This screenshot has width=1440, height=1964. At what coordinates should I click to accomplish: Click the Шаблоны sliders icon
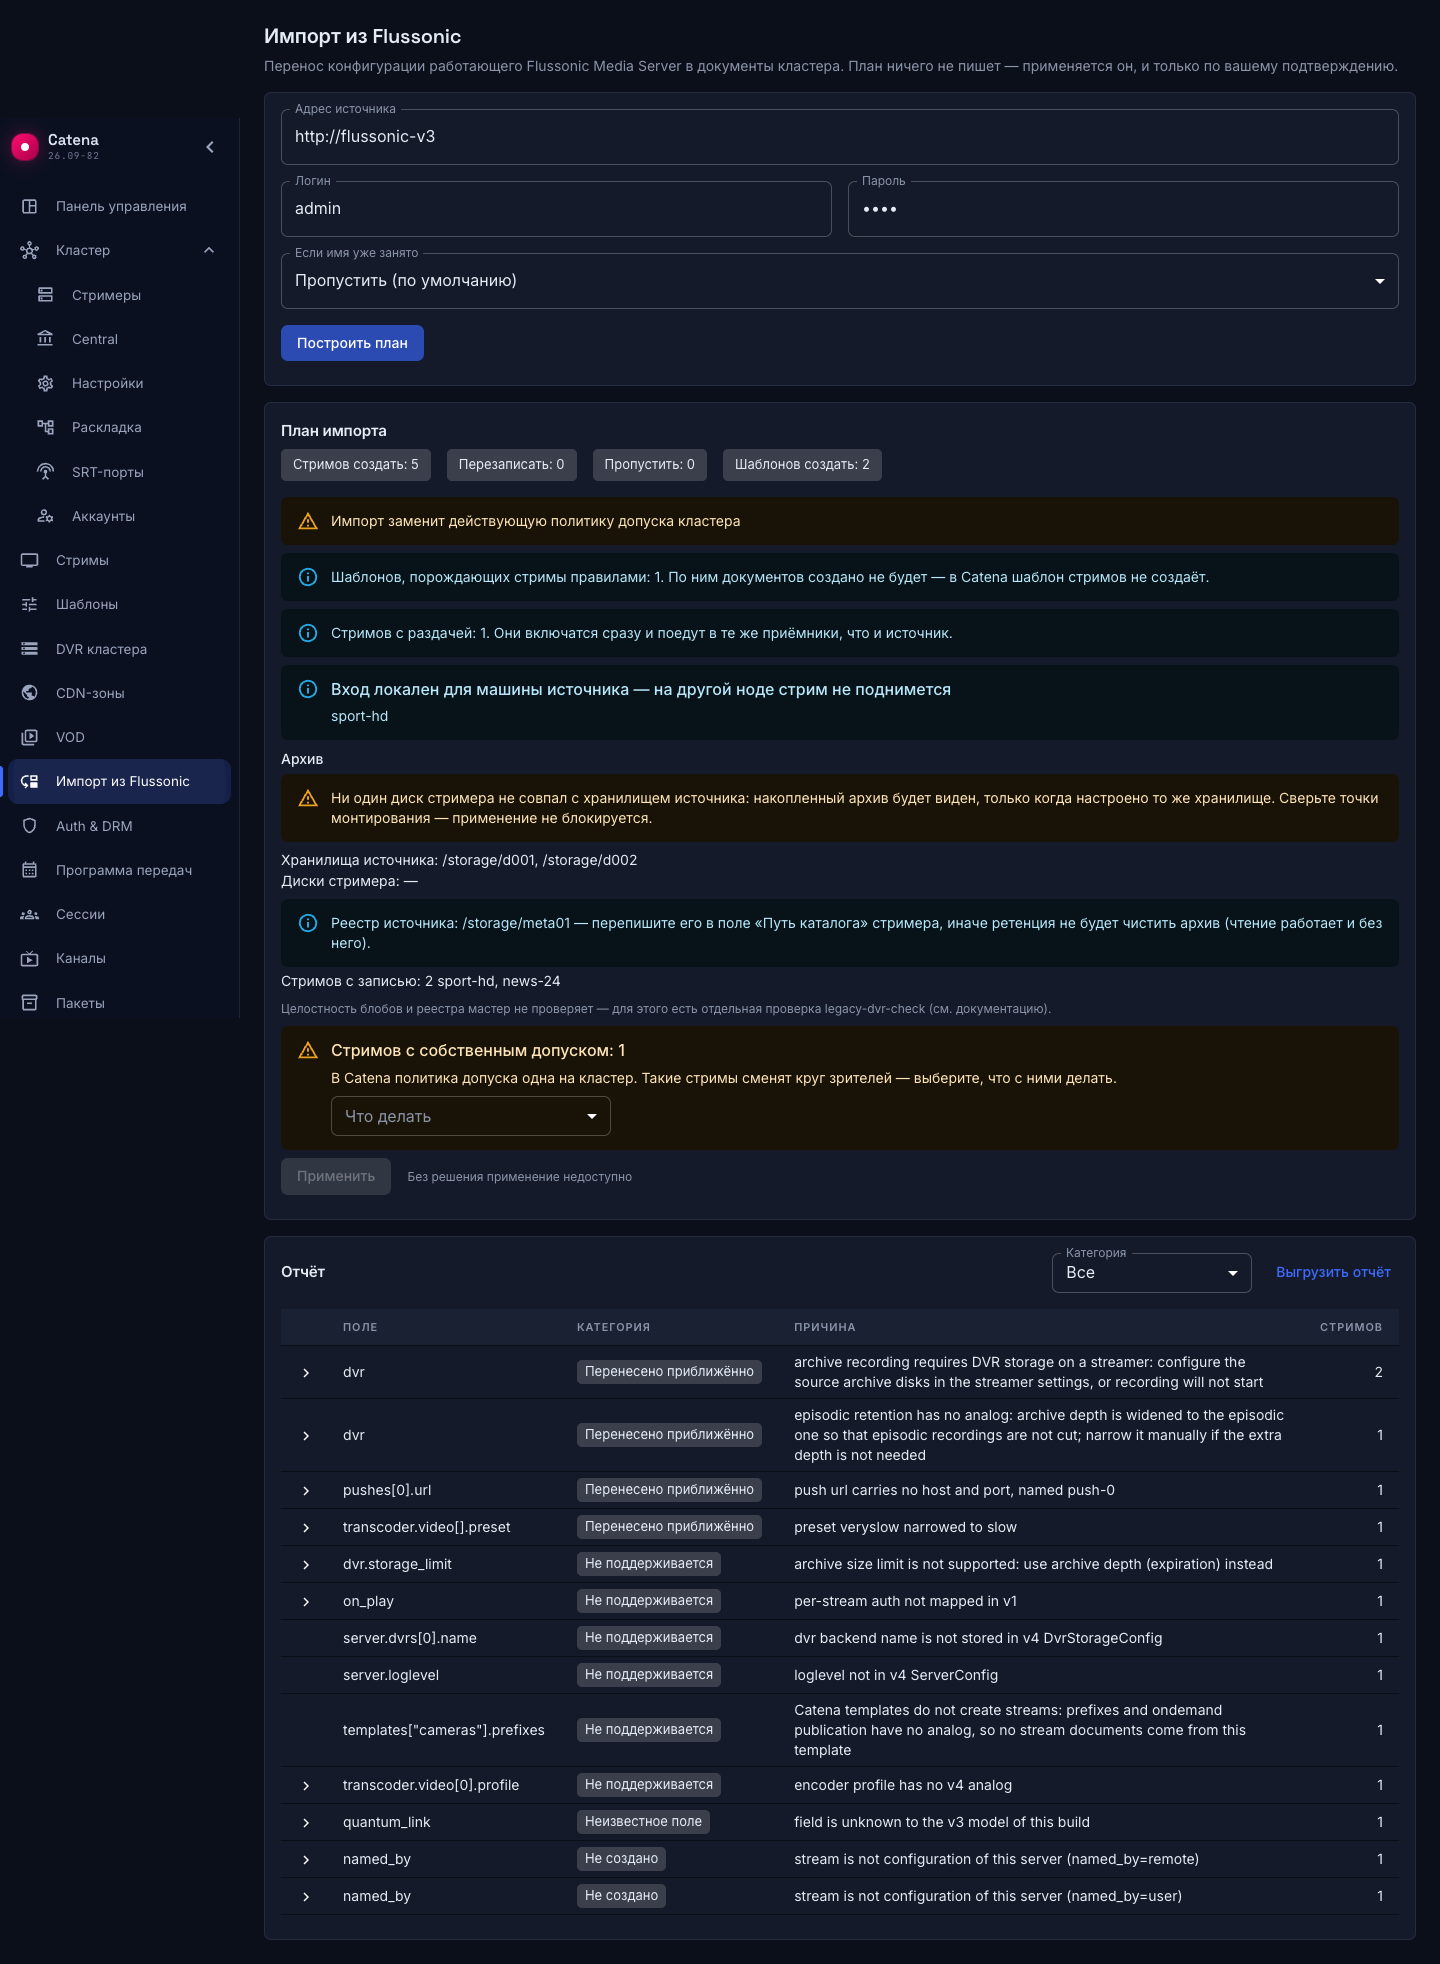tap(30, 604)
